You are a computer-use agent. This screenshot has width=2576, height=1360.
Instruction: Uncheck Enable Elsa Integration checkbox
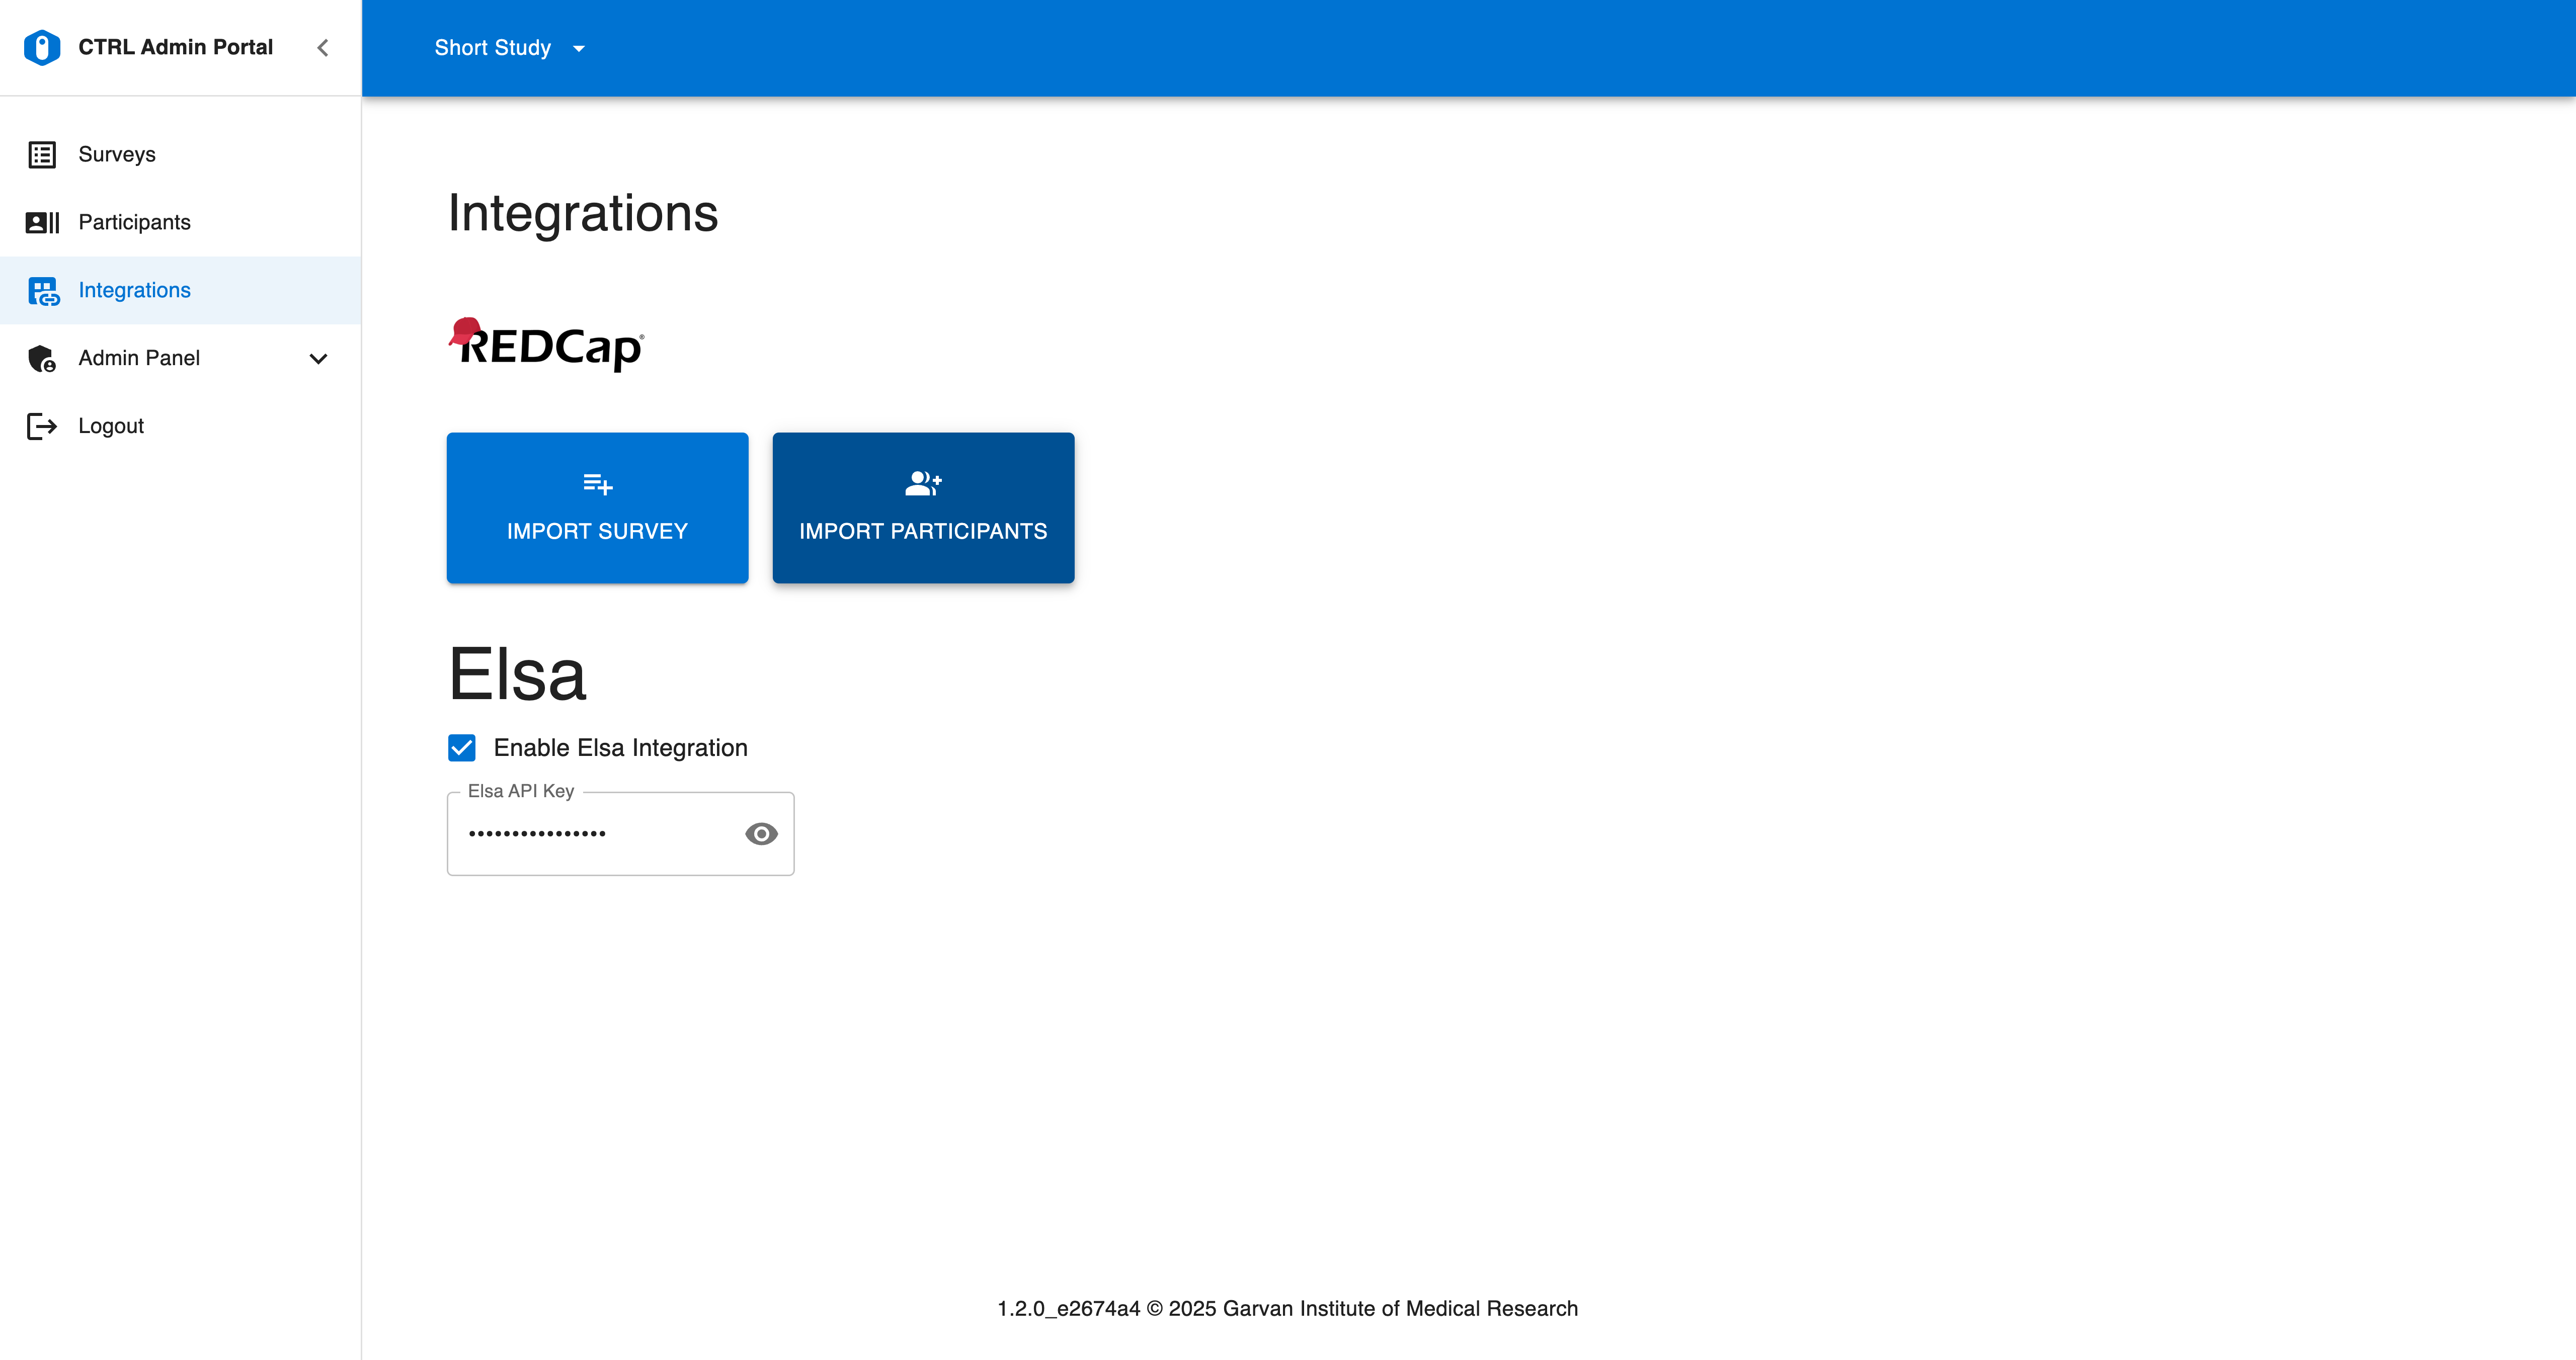462,748
